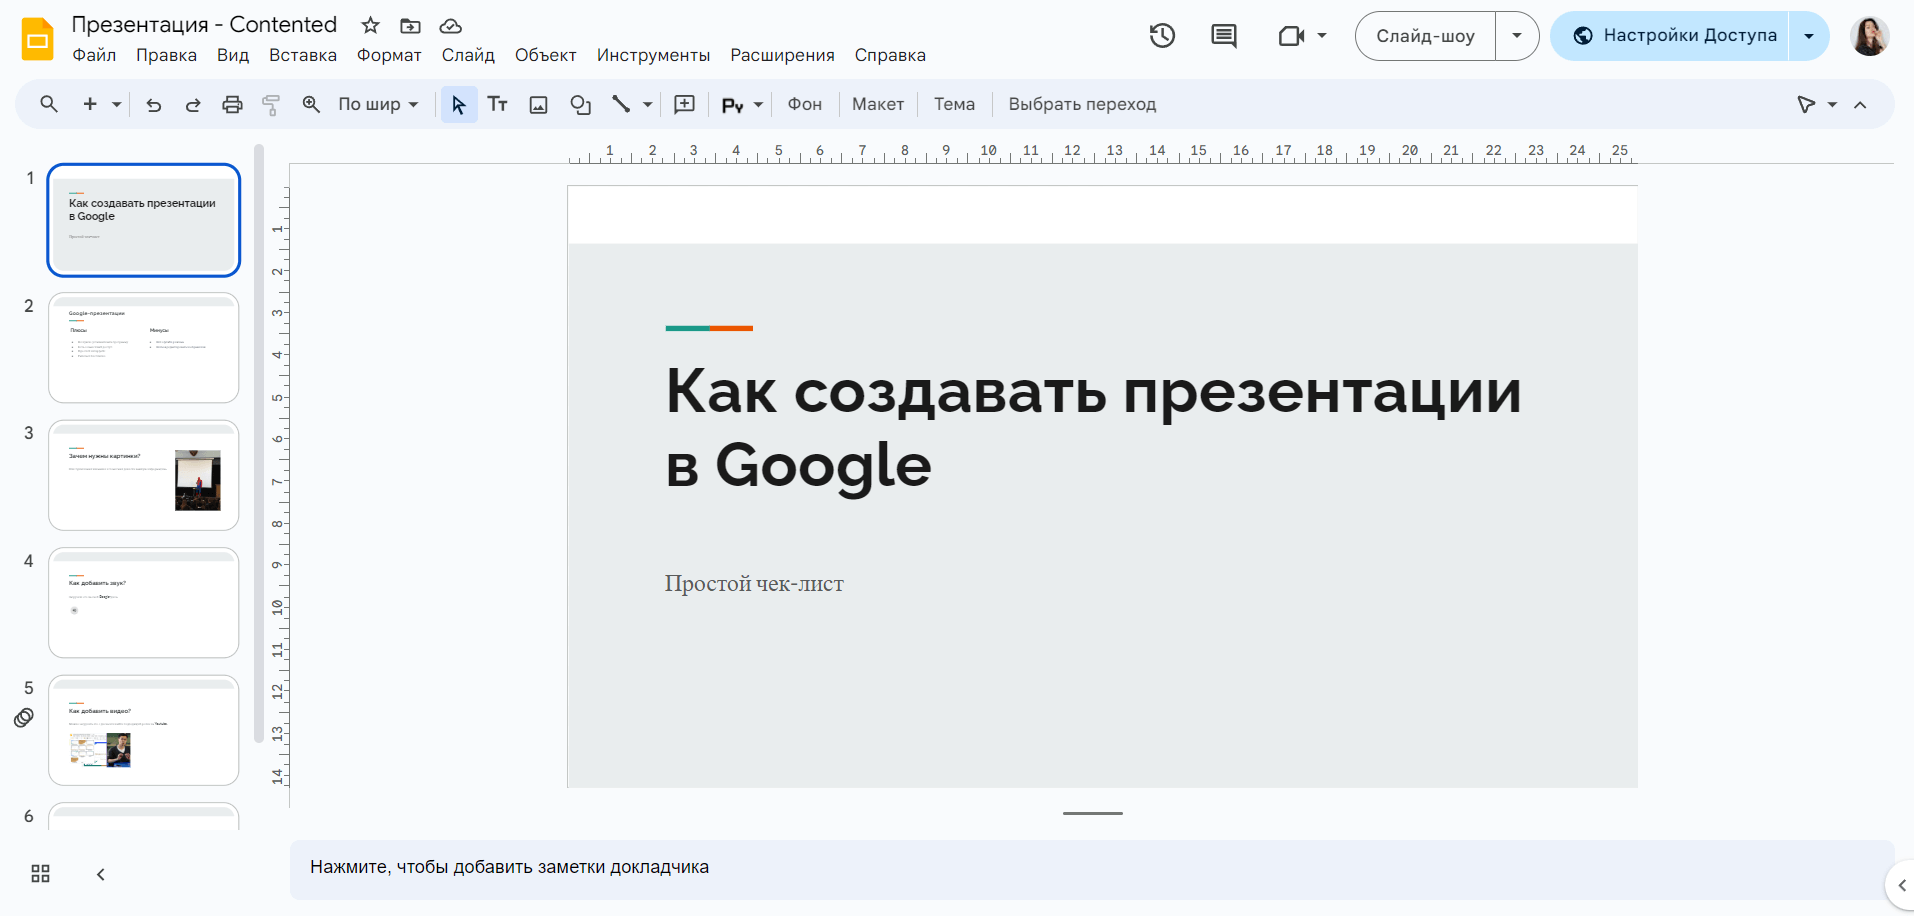Click the slide title text
The height and width of the screenshot is (916, 1914).
click(1093, 428)
